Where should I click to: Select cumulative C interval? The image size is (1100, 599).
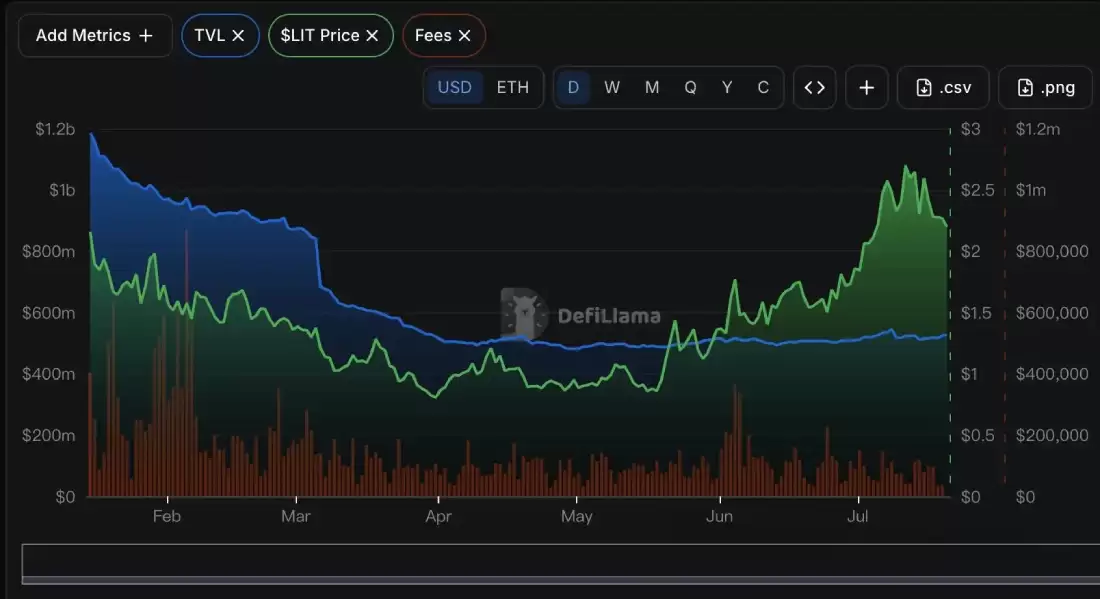coord(763,88)
